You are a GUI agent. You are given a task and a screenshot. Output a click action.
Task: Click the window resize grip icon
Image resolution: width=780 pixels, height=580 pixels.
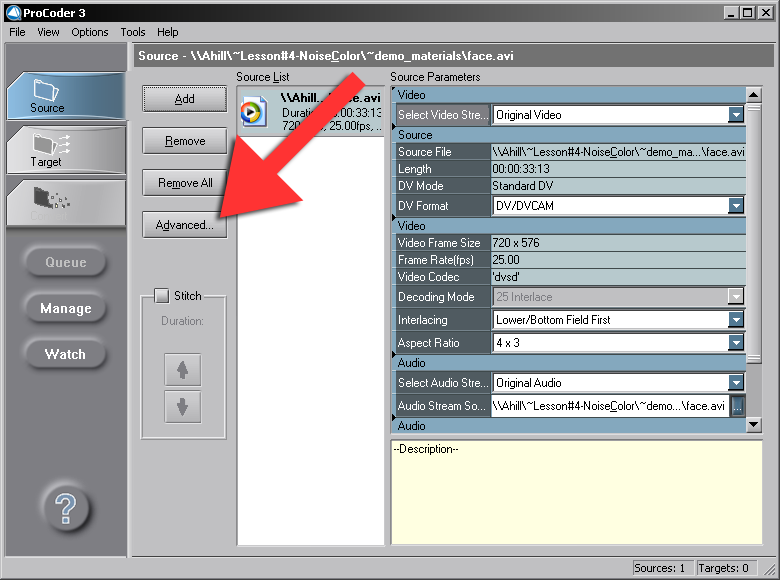pos(770,568)
